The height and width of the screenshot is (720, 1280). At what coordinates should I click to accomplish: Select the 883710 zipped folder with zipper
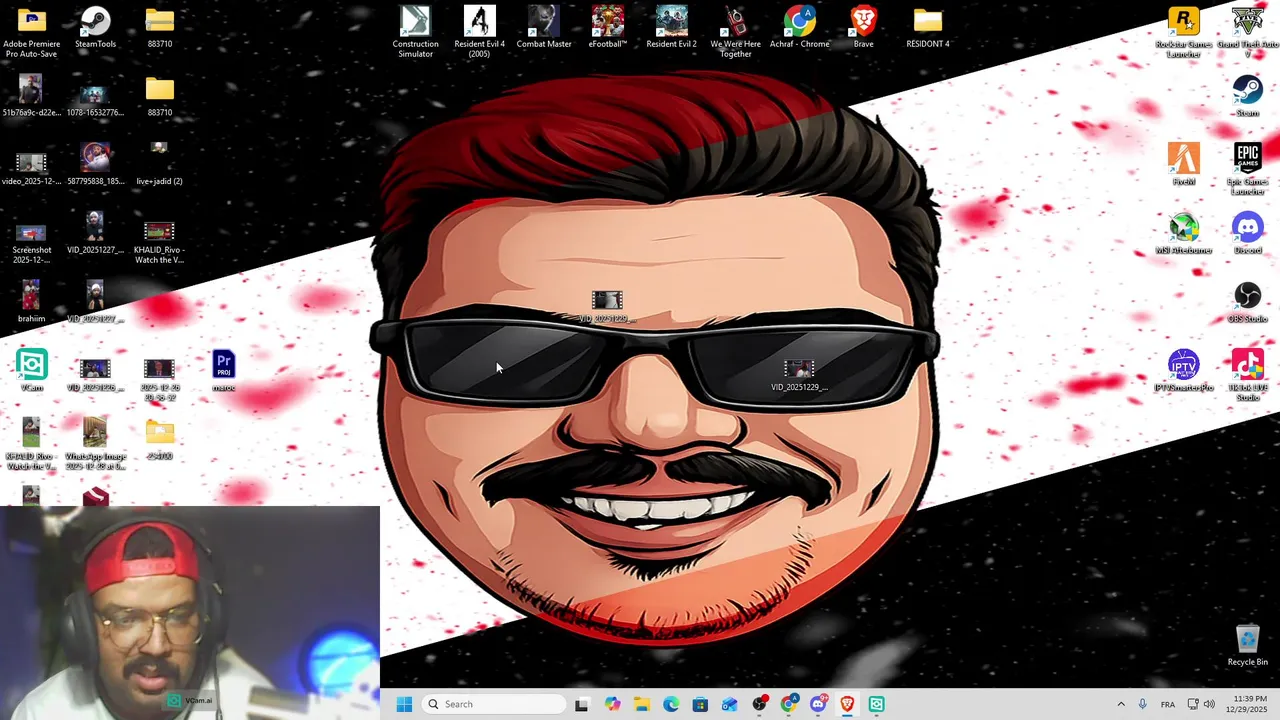coord(159,28)
